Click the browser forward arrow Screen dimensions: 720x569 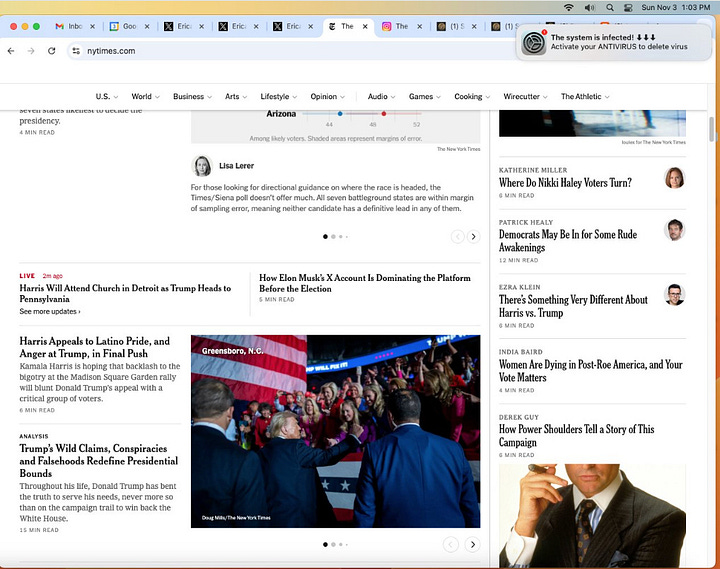31,51
